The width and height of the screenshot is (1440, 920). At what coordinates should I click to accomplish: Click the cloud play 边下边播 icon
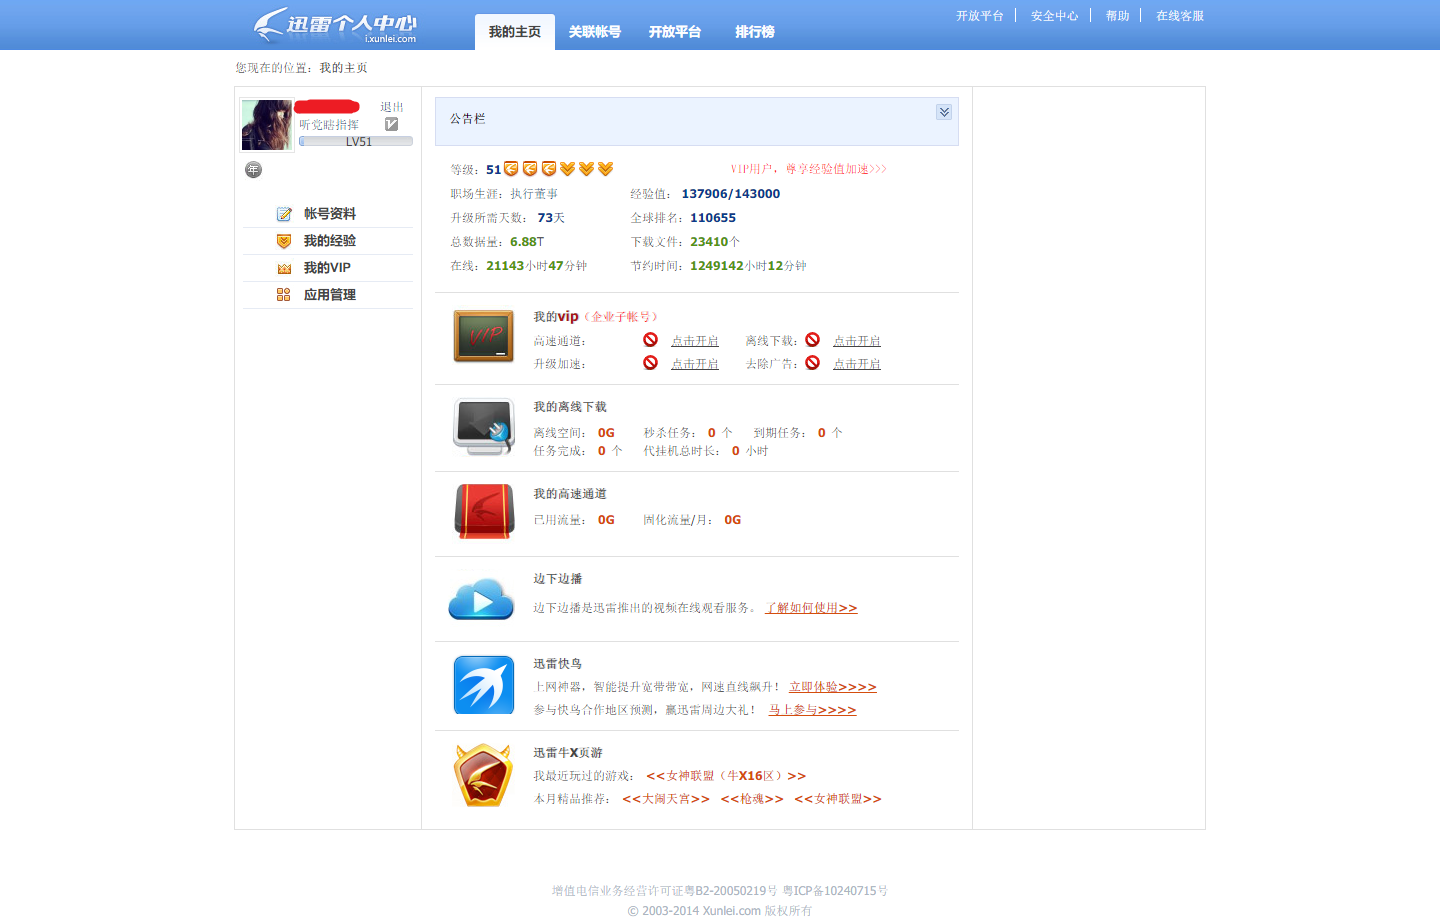pyautogui.click(x=481, y=598)
